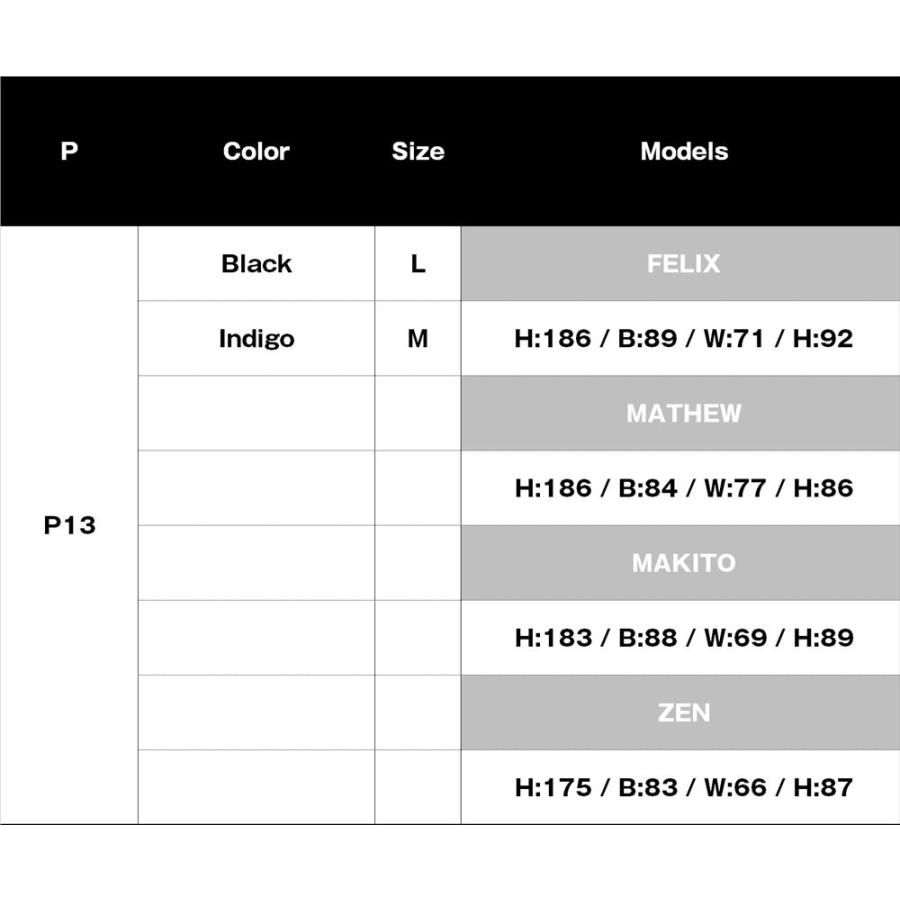Click the empty Color cell beside MATHEW
Image resolution: width=900 pixels, height=900 pixels.
pyautogui.click(x=256, y=413)
